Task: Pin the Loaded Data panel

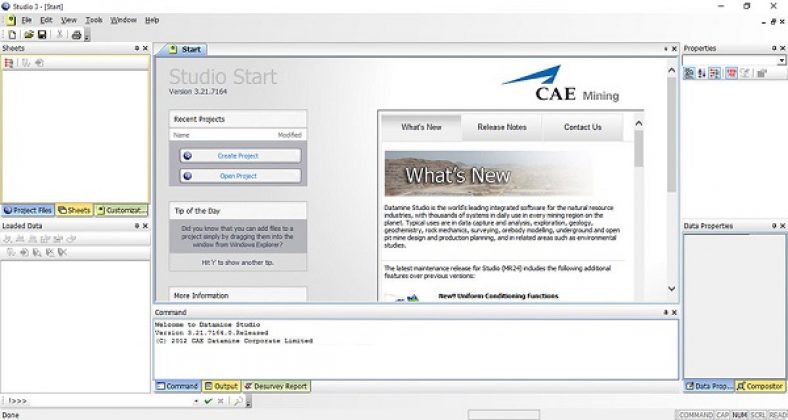Action: 137,226
